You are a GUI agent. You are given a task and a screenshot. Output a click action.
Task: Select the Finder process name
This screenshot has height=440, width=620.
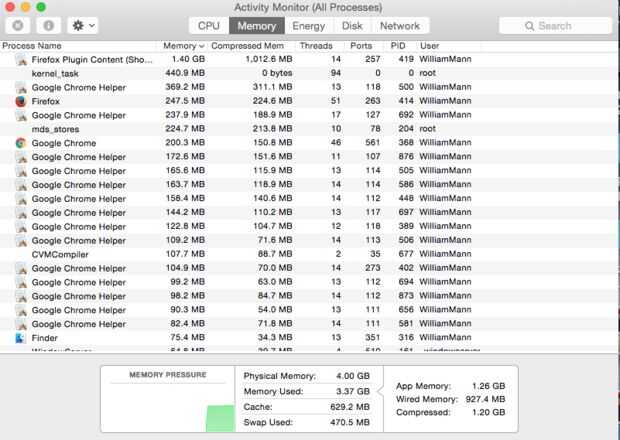pos(45,338)
